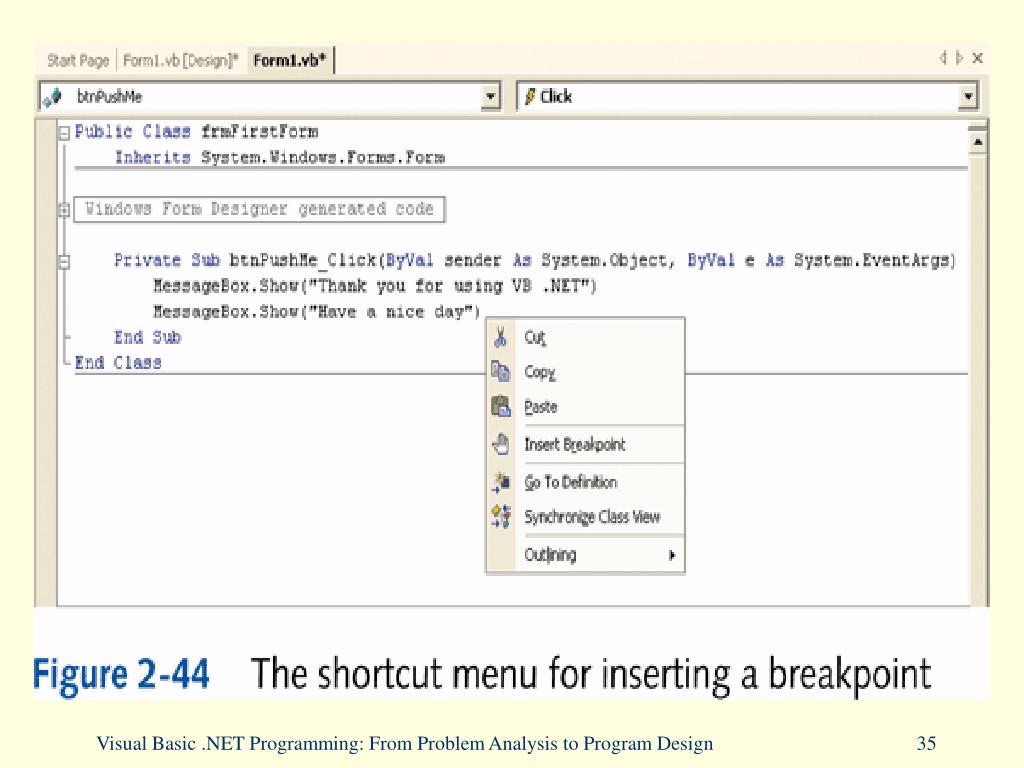Collapse the Public Class frmFirstForm outline
This screenshot has height=768, width=1024.
(64, 132)
